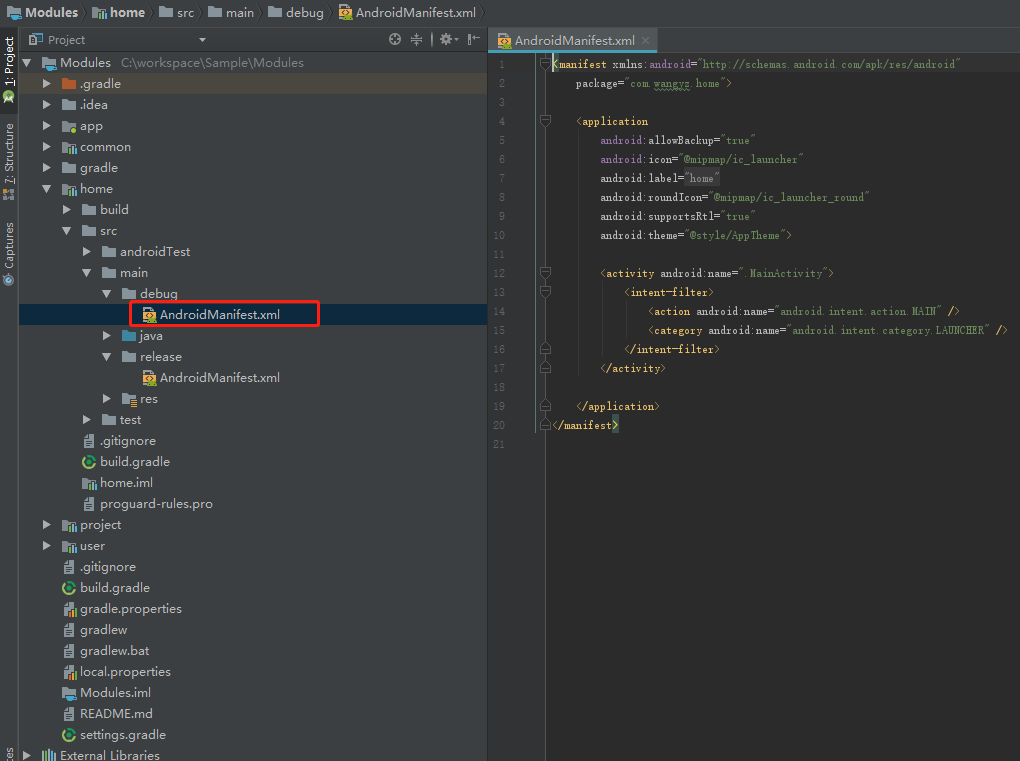Viewport: 1020px width, 761px height.
Task: Collapse the release folder
Action: tap(107, 357)
